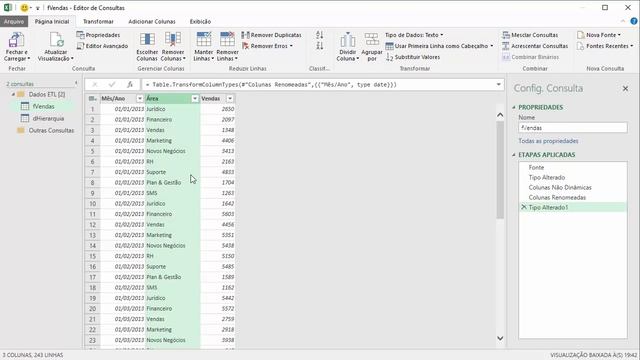Open Área column filter dropdown

195,98
